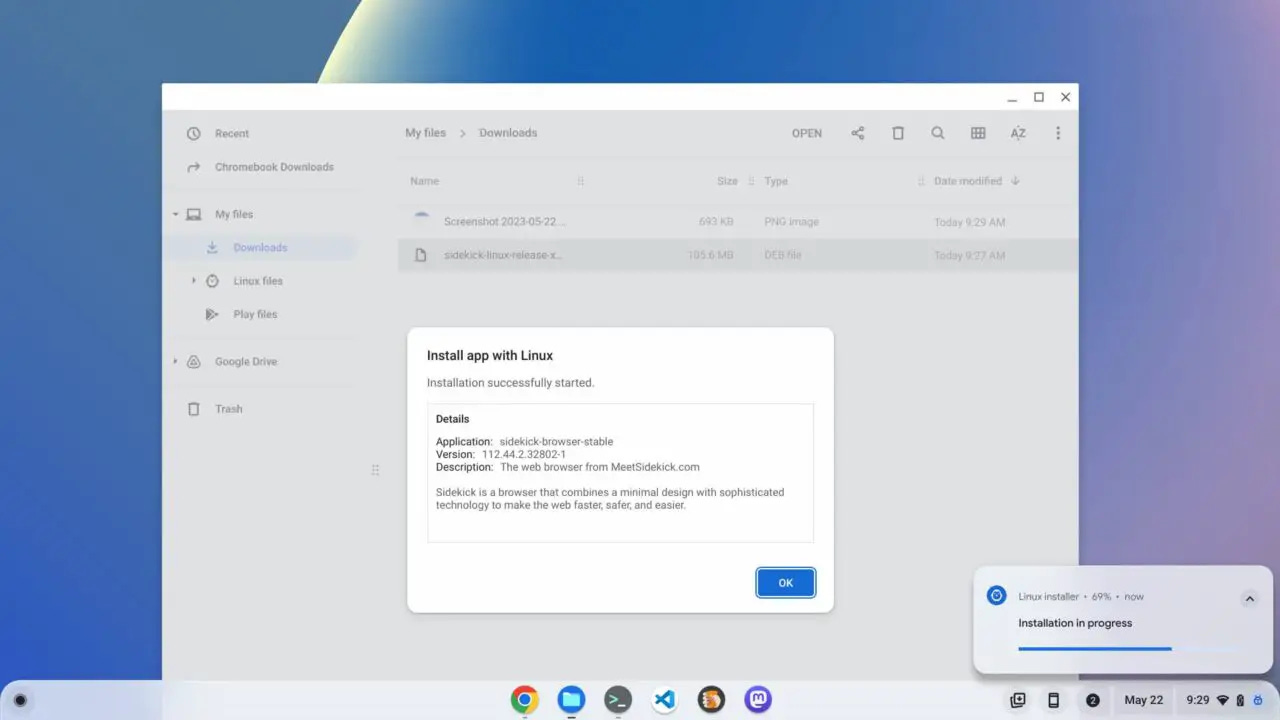Open Recent in the sidebar
1280x720 pixels.
(x=232, y=134)
